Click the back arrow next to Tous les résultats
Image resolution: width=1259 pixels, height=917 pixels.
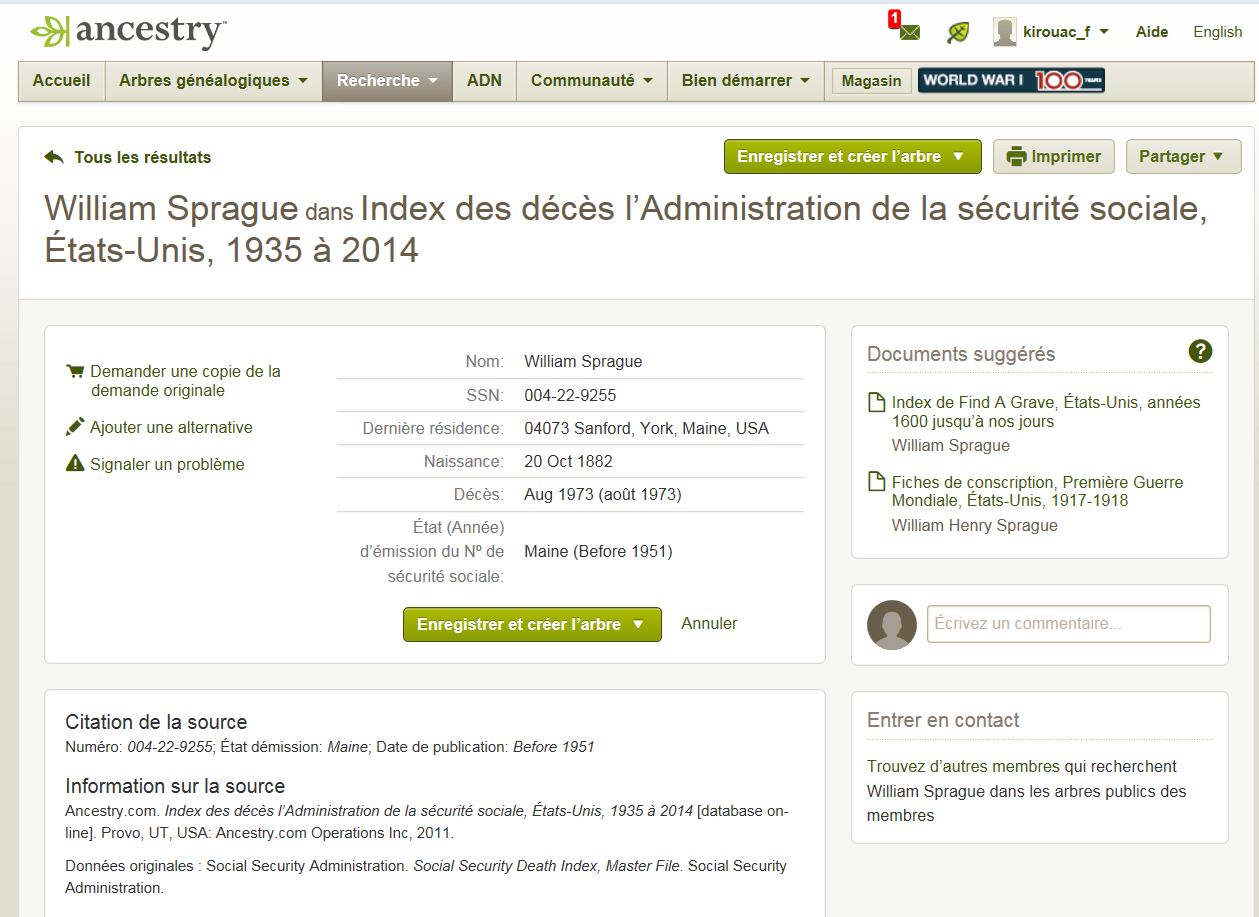pyautogui.click(x=54, y=157)
